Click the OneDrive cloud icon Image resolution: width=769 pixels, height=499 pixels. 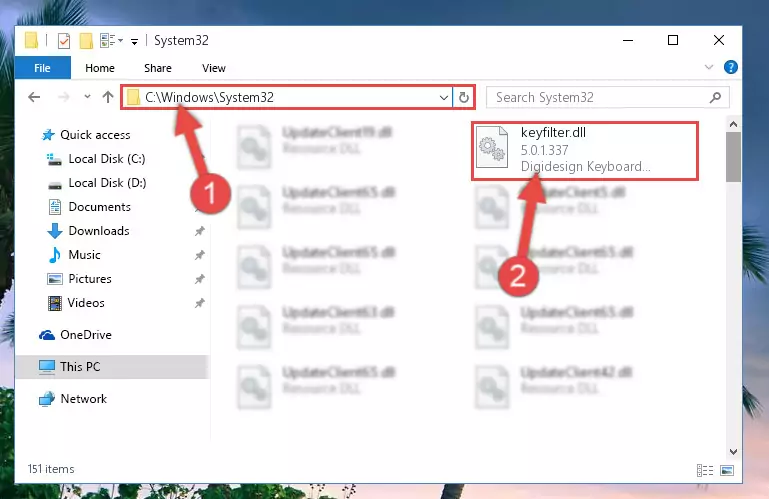tap(47, 335)
